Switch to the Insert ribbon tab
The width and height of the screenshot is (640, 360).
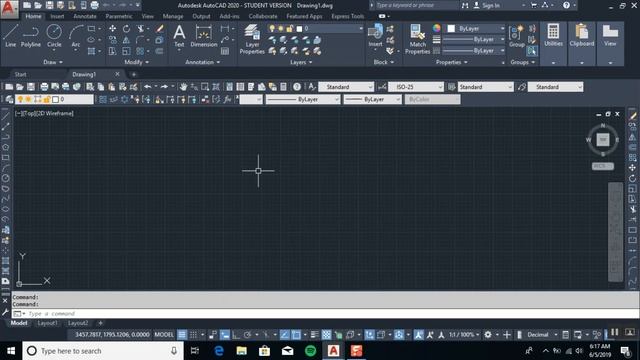click(x=57, y=16)
